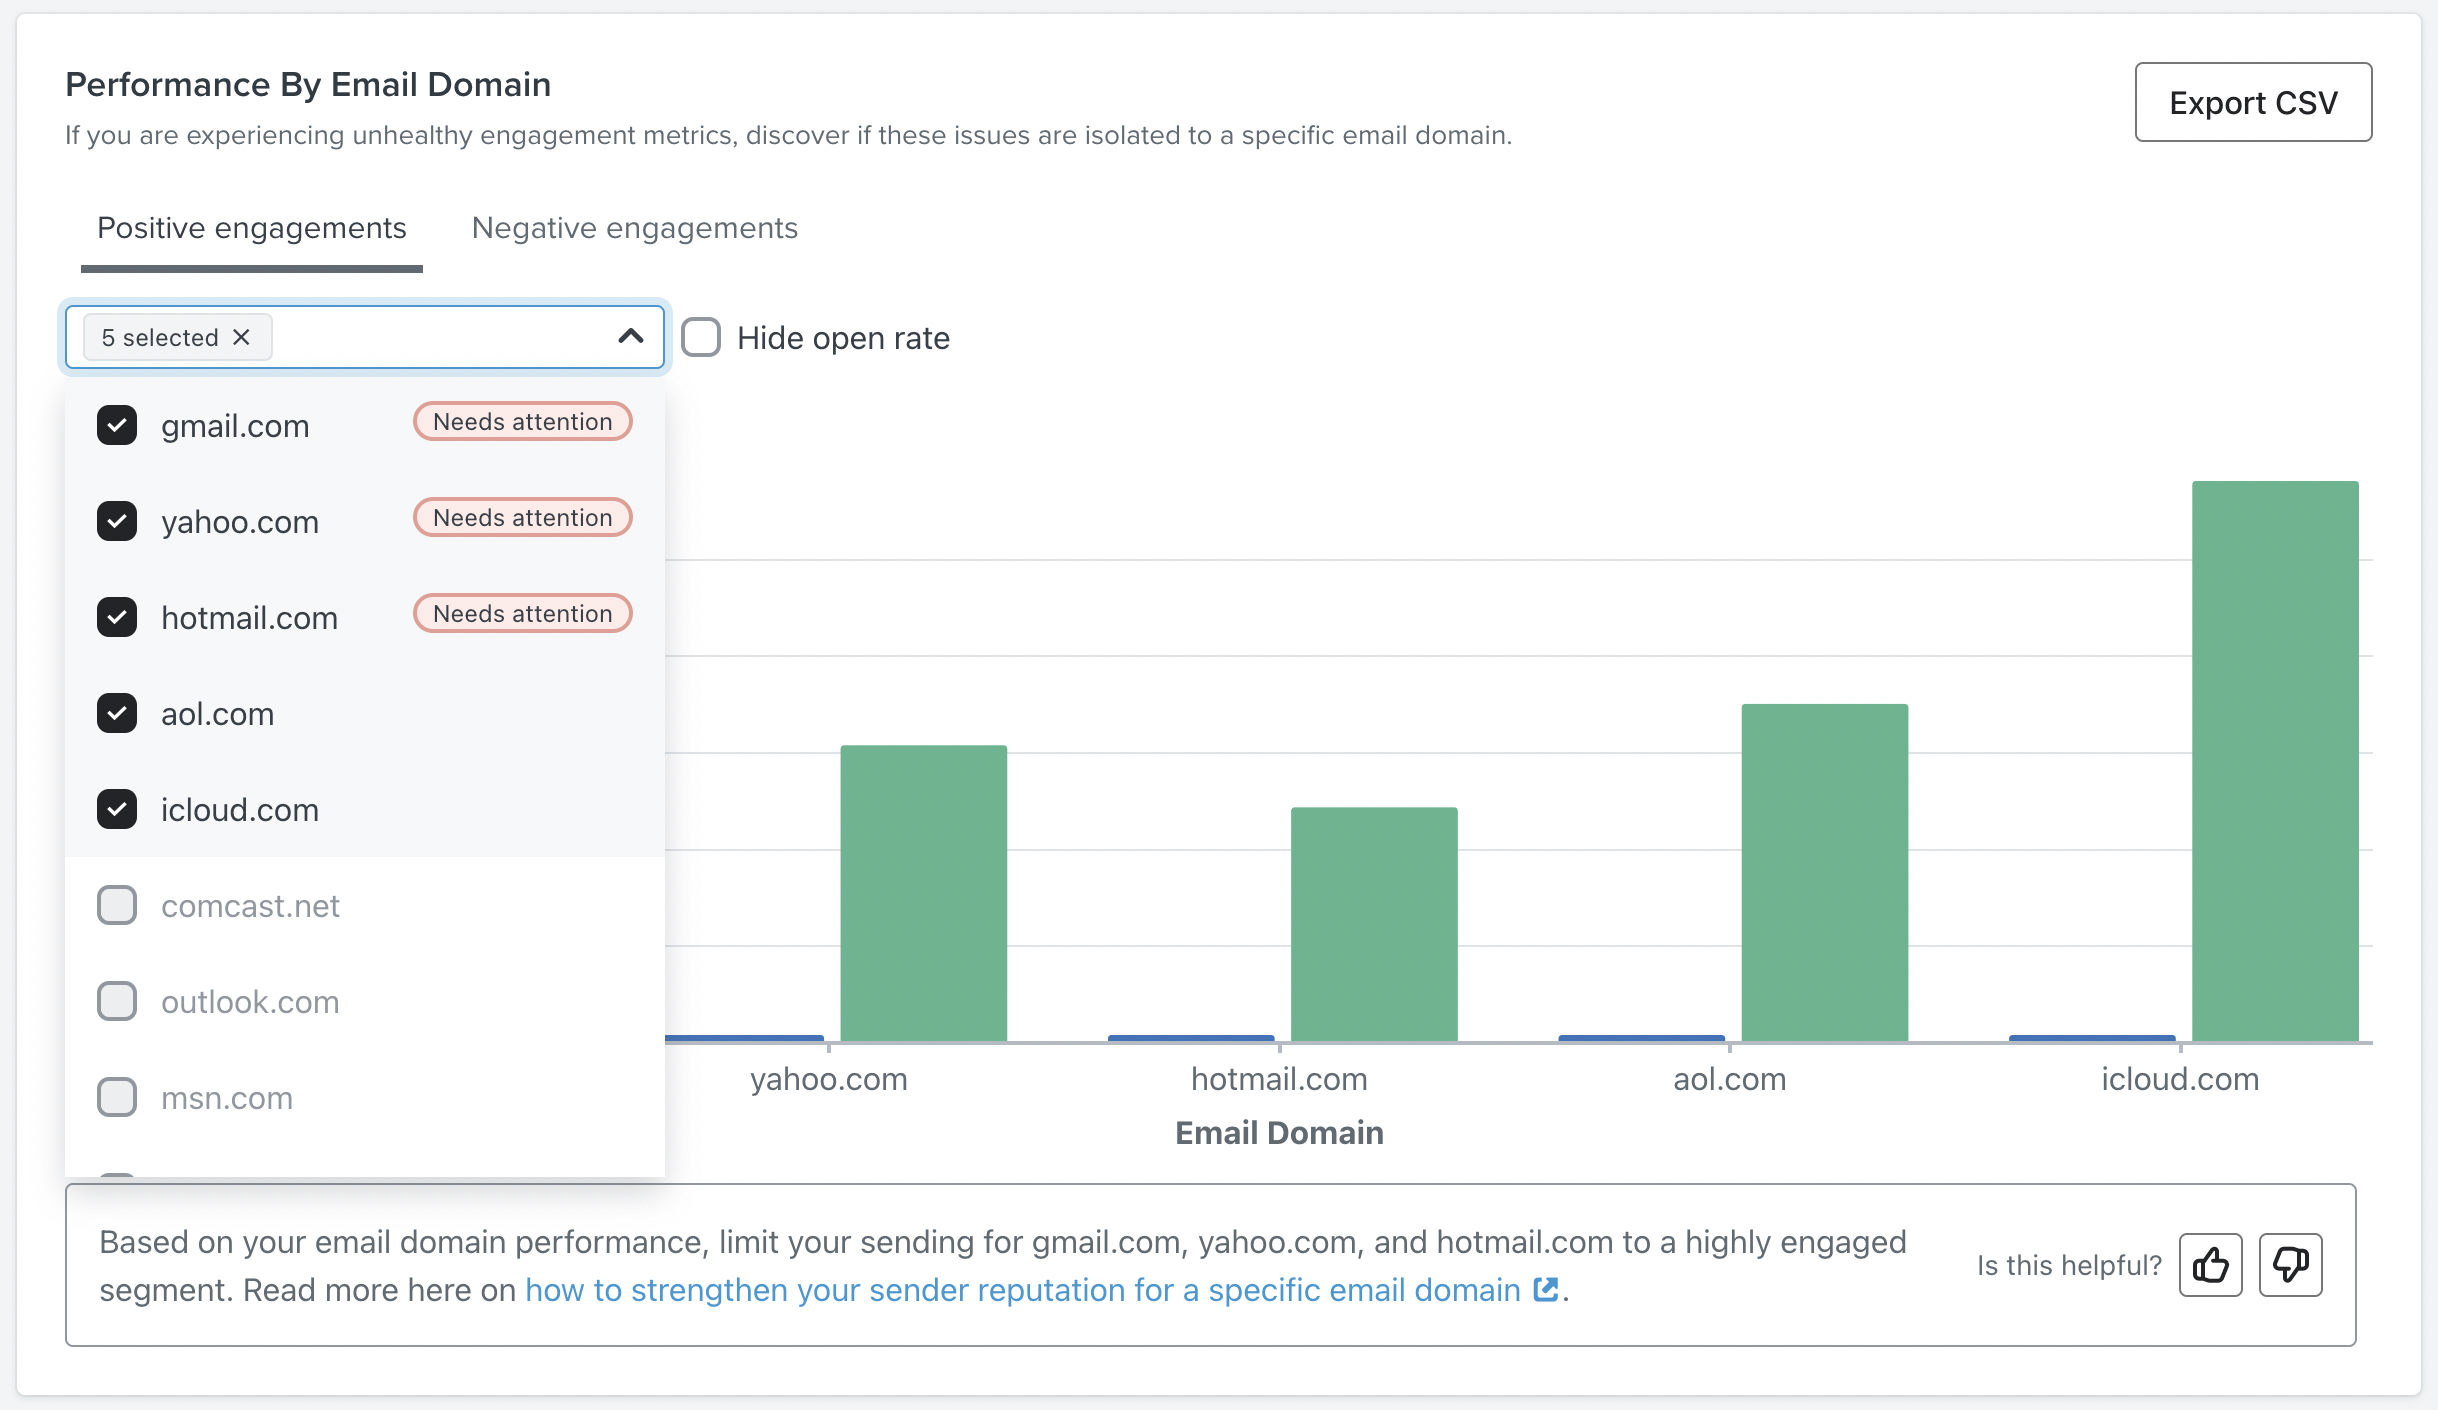This screenshot has height=1410, width=2438.
Task: Click the yahoo.com checkbox checkmark icon
Action: [116, 520]
